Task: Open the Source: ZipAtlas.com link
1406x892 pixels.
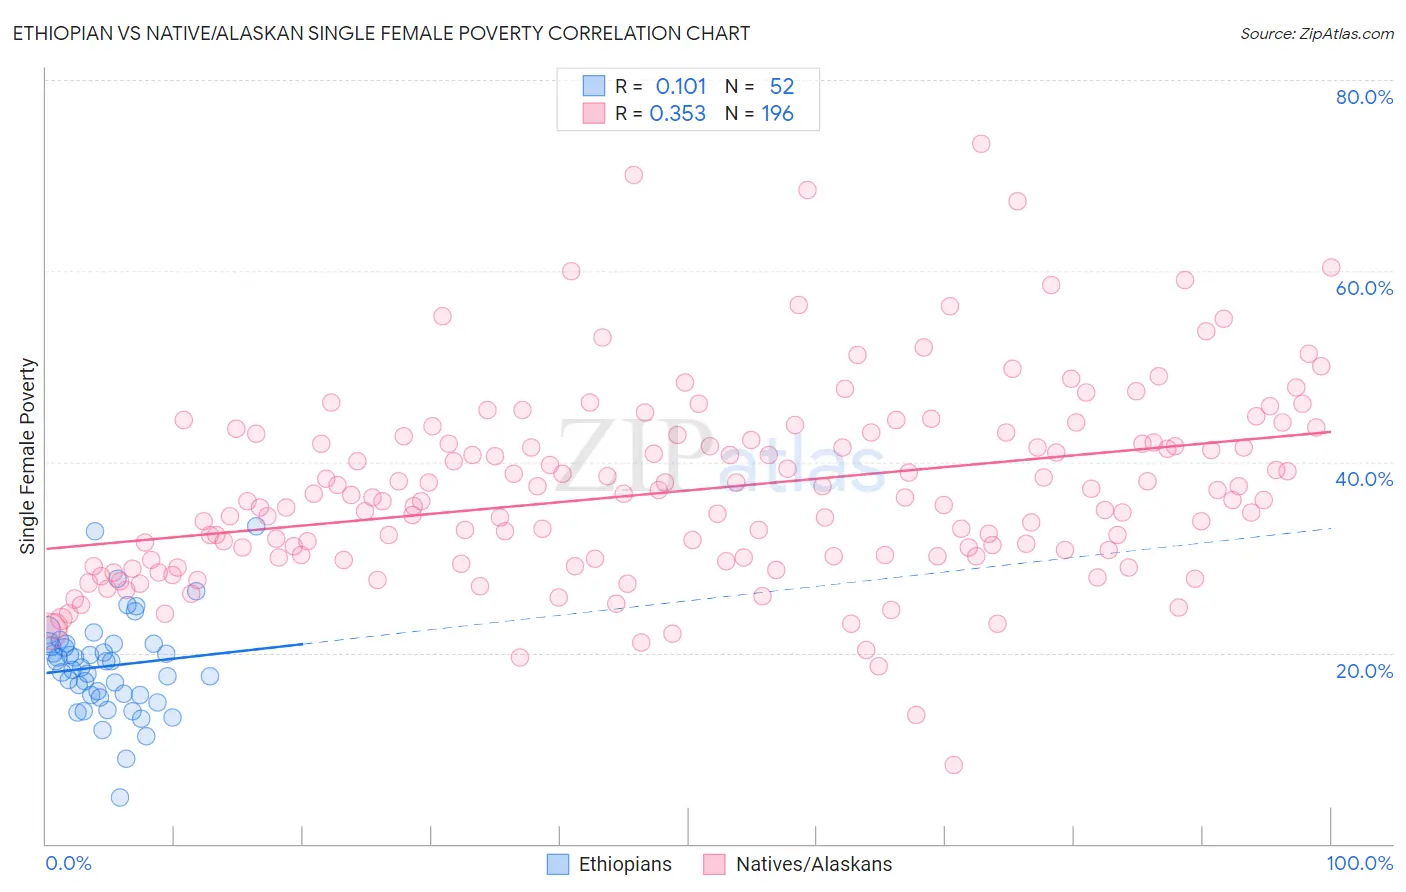Action: (x=1316, y=34)
